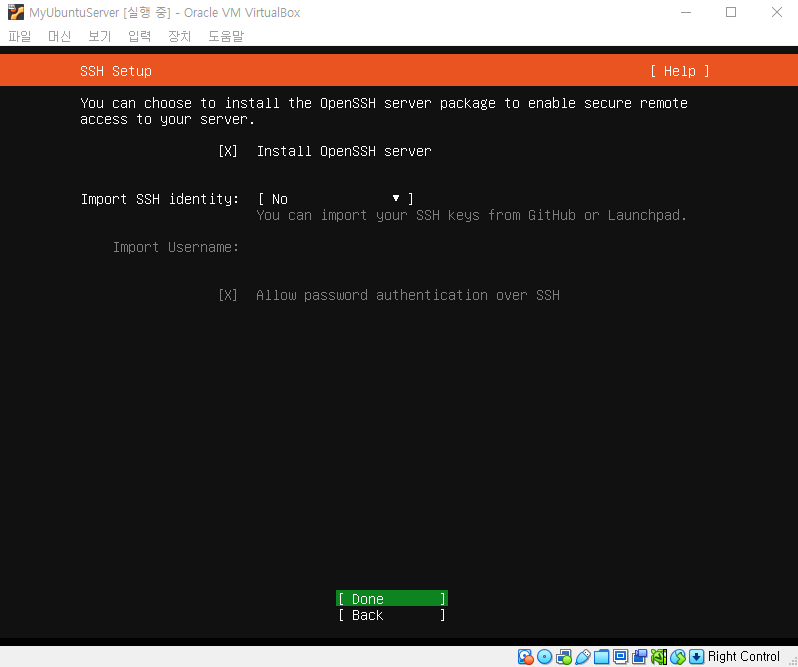Open the 도움말 menu
Image resolution: width=798 pixels, height=667 pixels.
click(226, 36)
